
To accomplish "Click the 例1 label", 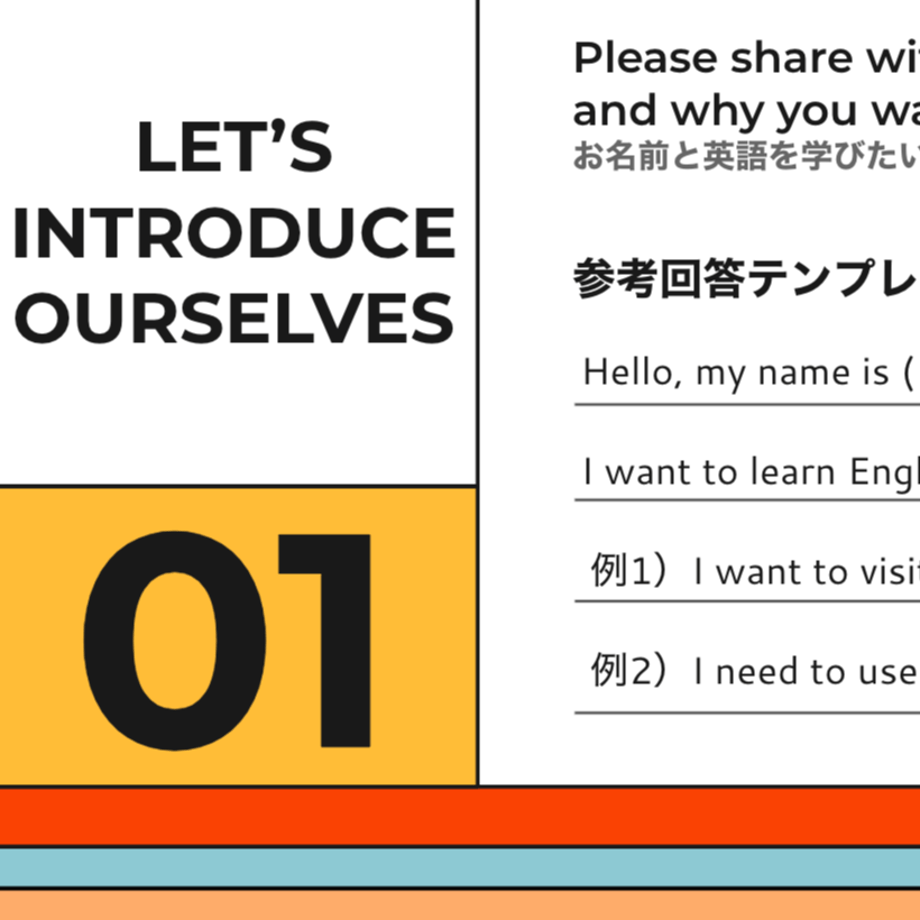I will [628, 570].
